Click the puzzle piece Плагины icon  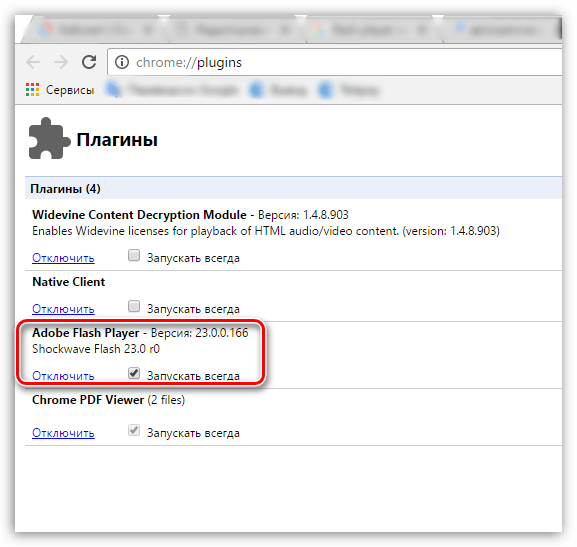click(49, 138)
